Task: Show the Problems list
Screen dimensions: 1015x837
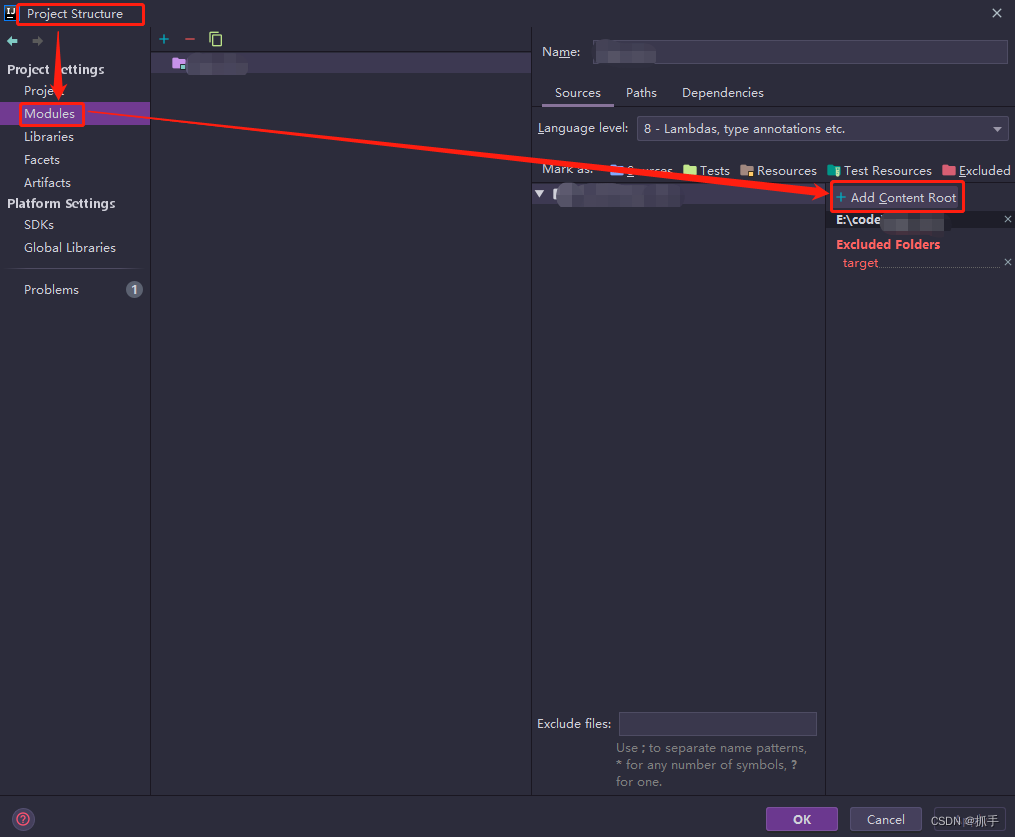Action: pyautogui.click(x=51, y=289)
